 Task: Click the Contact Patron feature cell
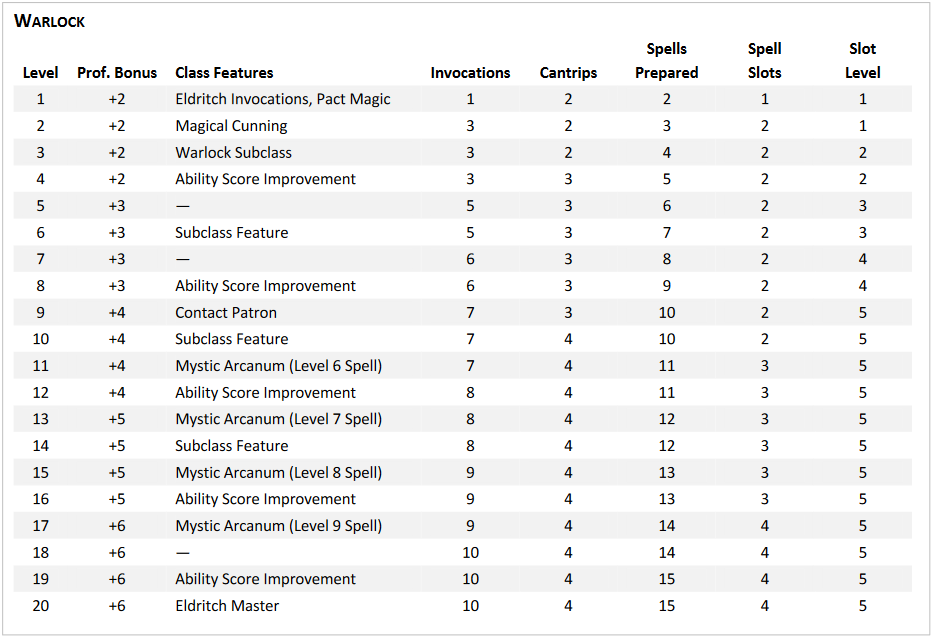(x=226, y=313)
